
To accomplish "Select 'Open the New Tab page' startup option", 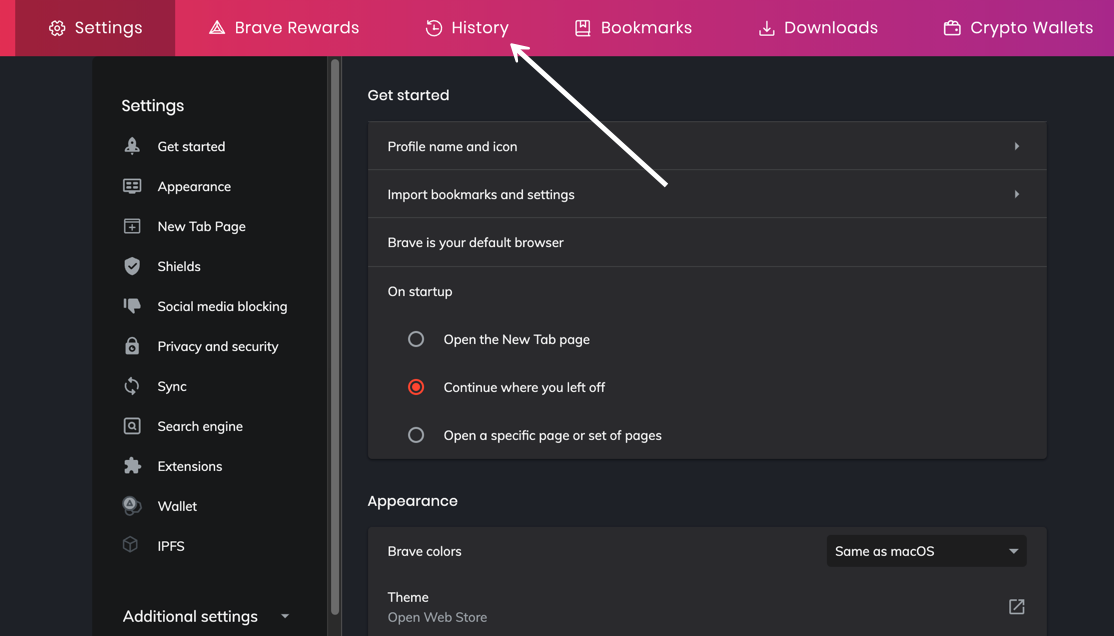I will point(415,339).
